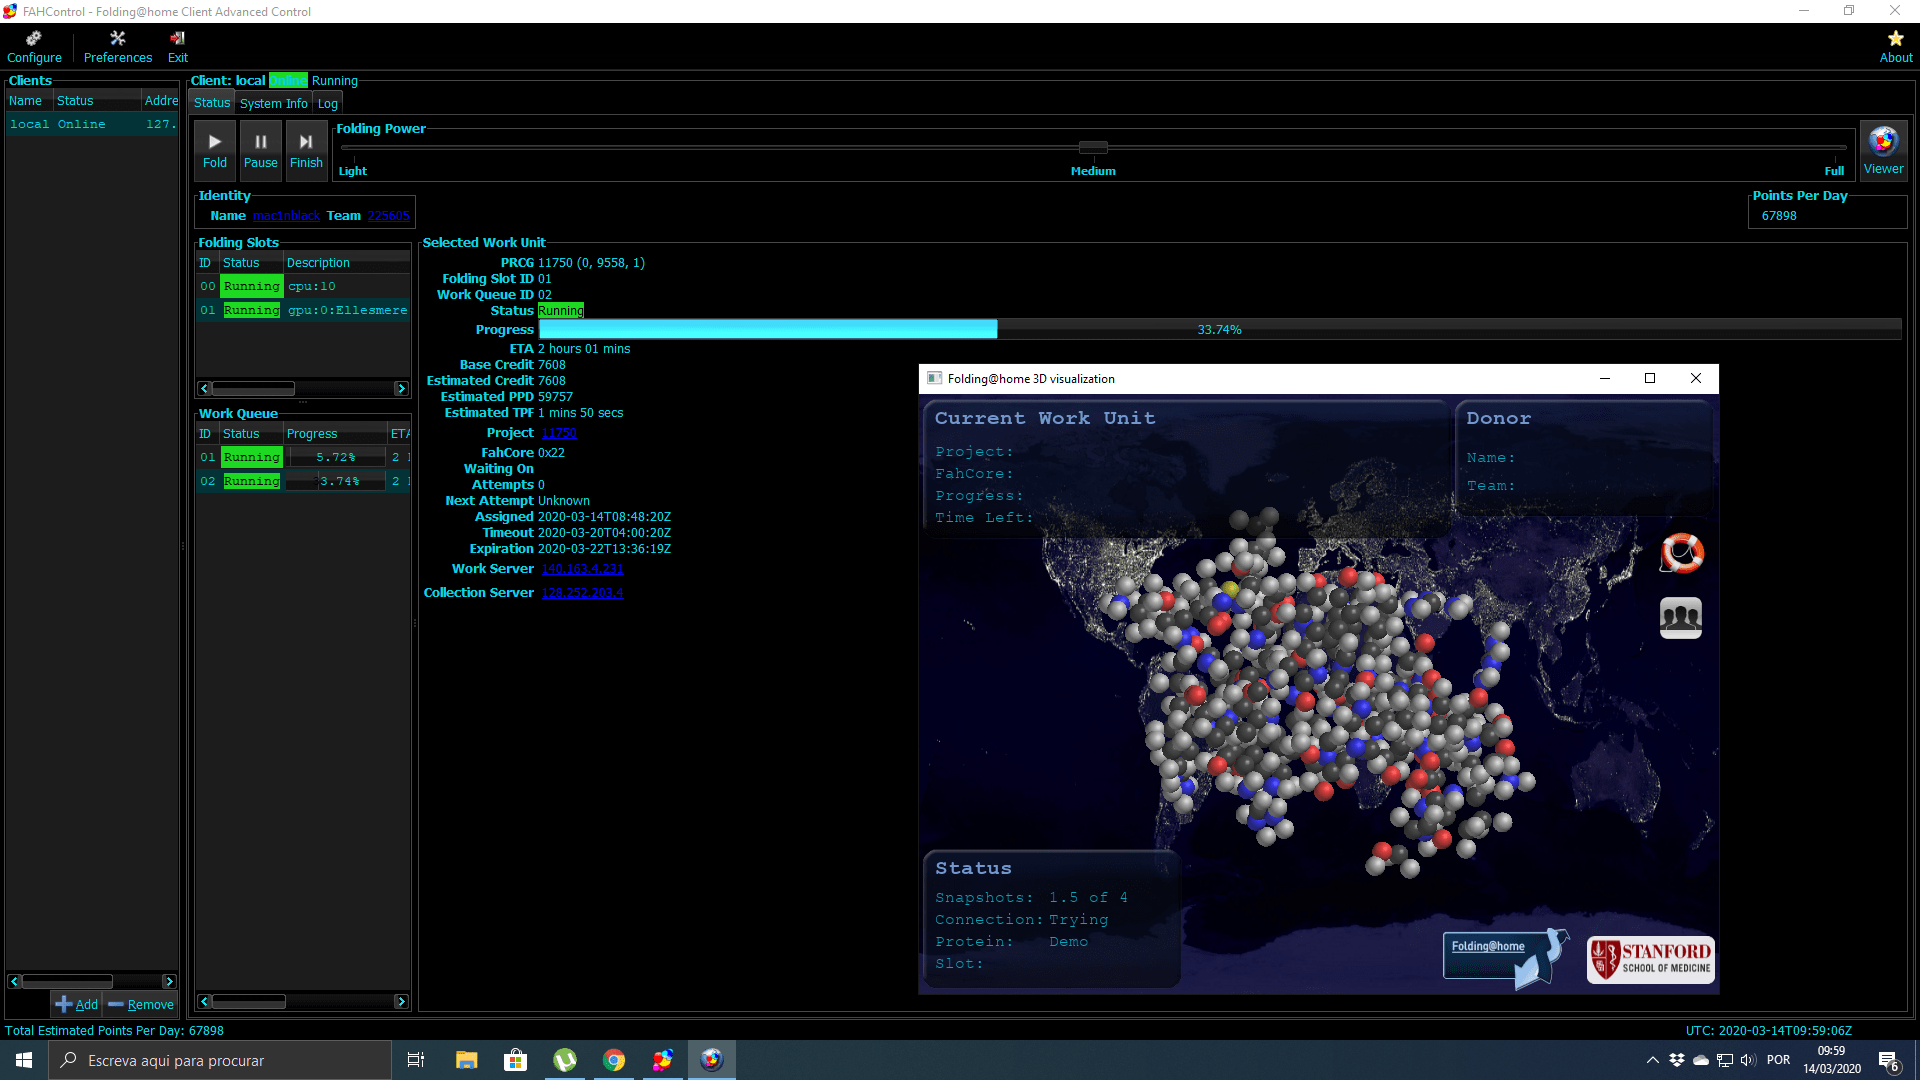This screenshot has width=1920, height=1080.
Task: Launch the Viewer icon
Action: click(x=1883, y=150)
